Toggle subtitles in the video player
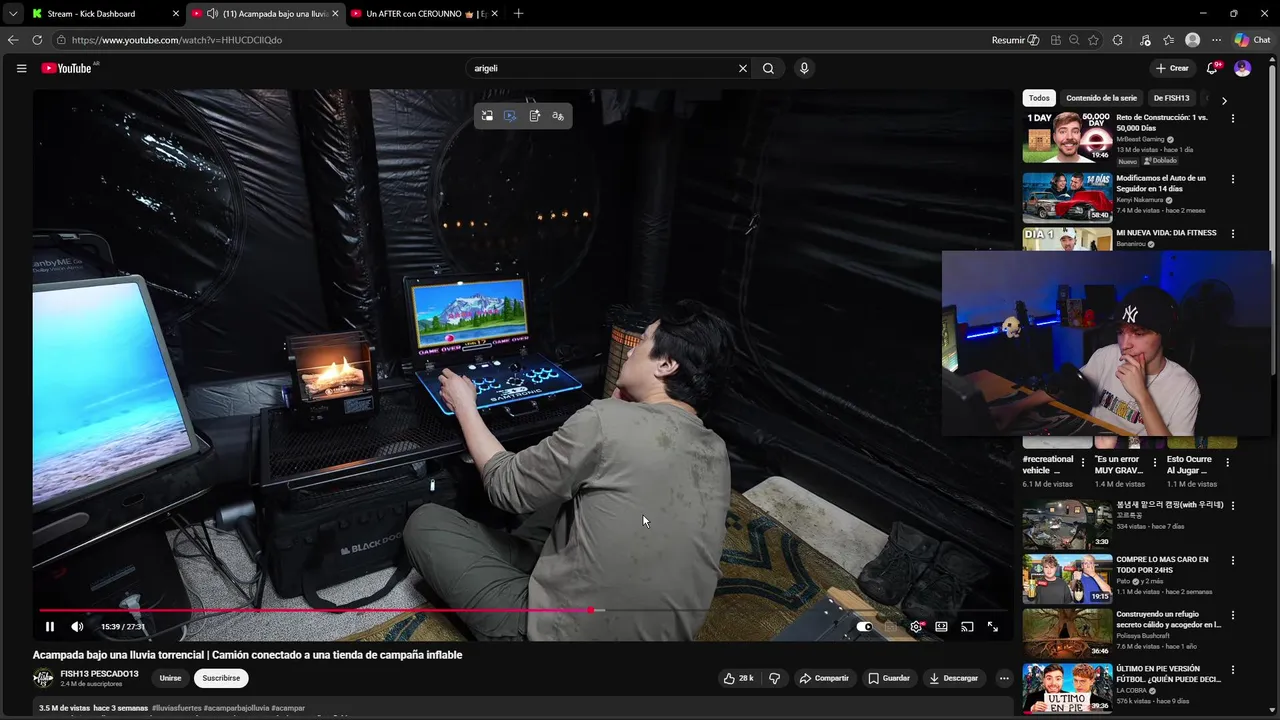 pyautogui.click(x=890, y=627)
